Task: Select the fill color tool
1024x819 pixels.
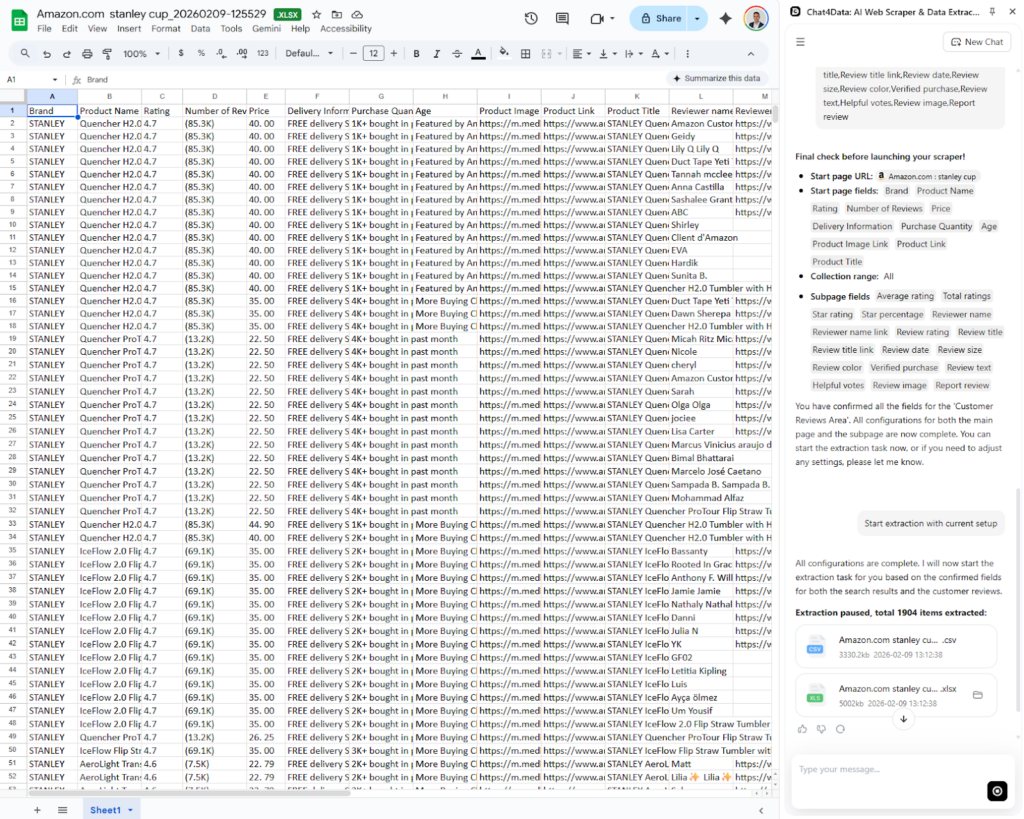Action: pos(503,53)
